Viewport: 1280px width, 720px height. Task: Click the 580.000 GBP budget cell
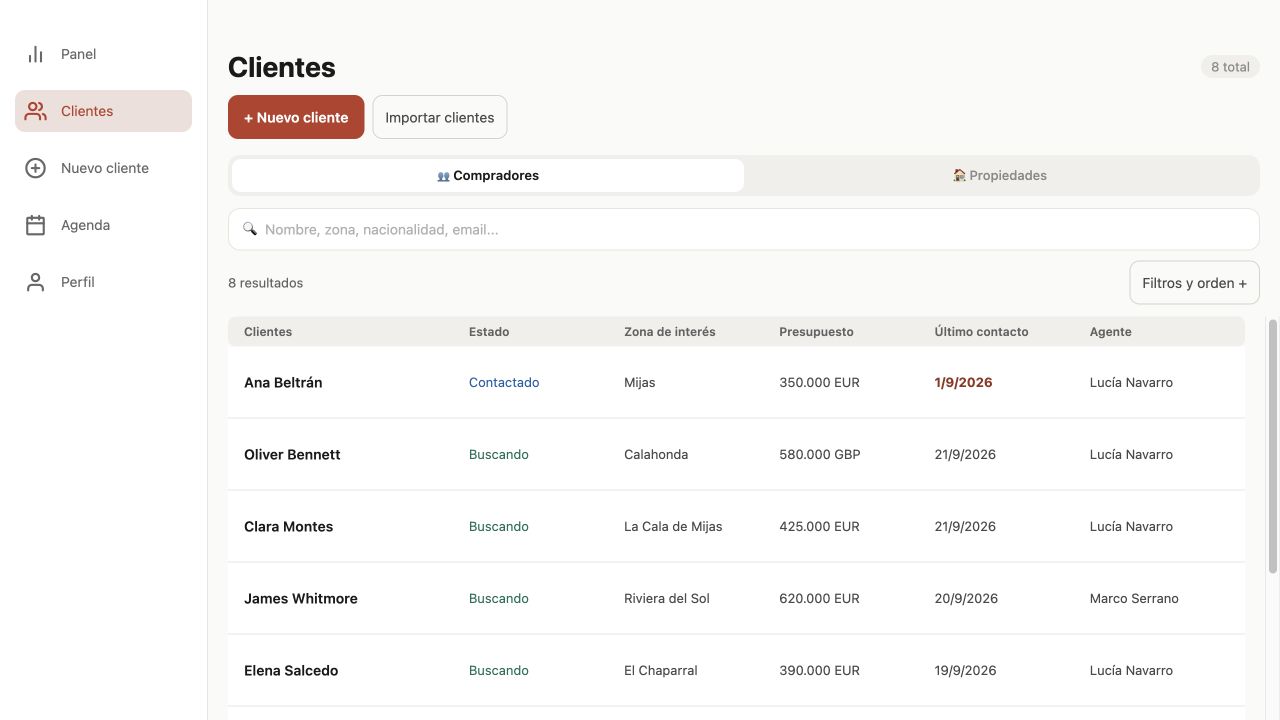click(x=820, y=454)
